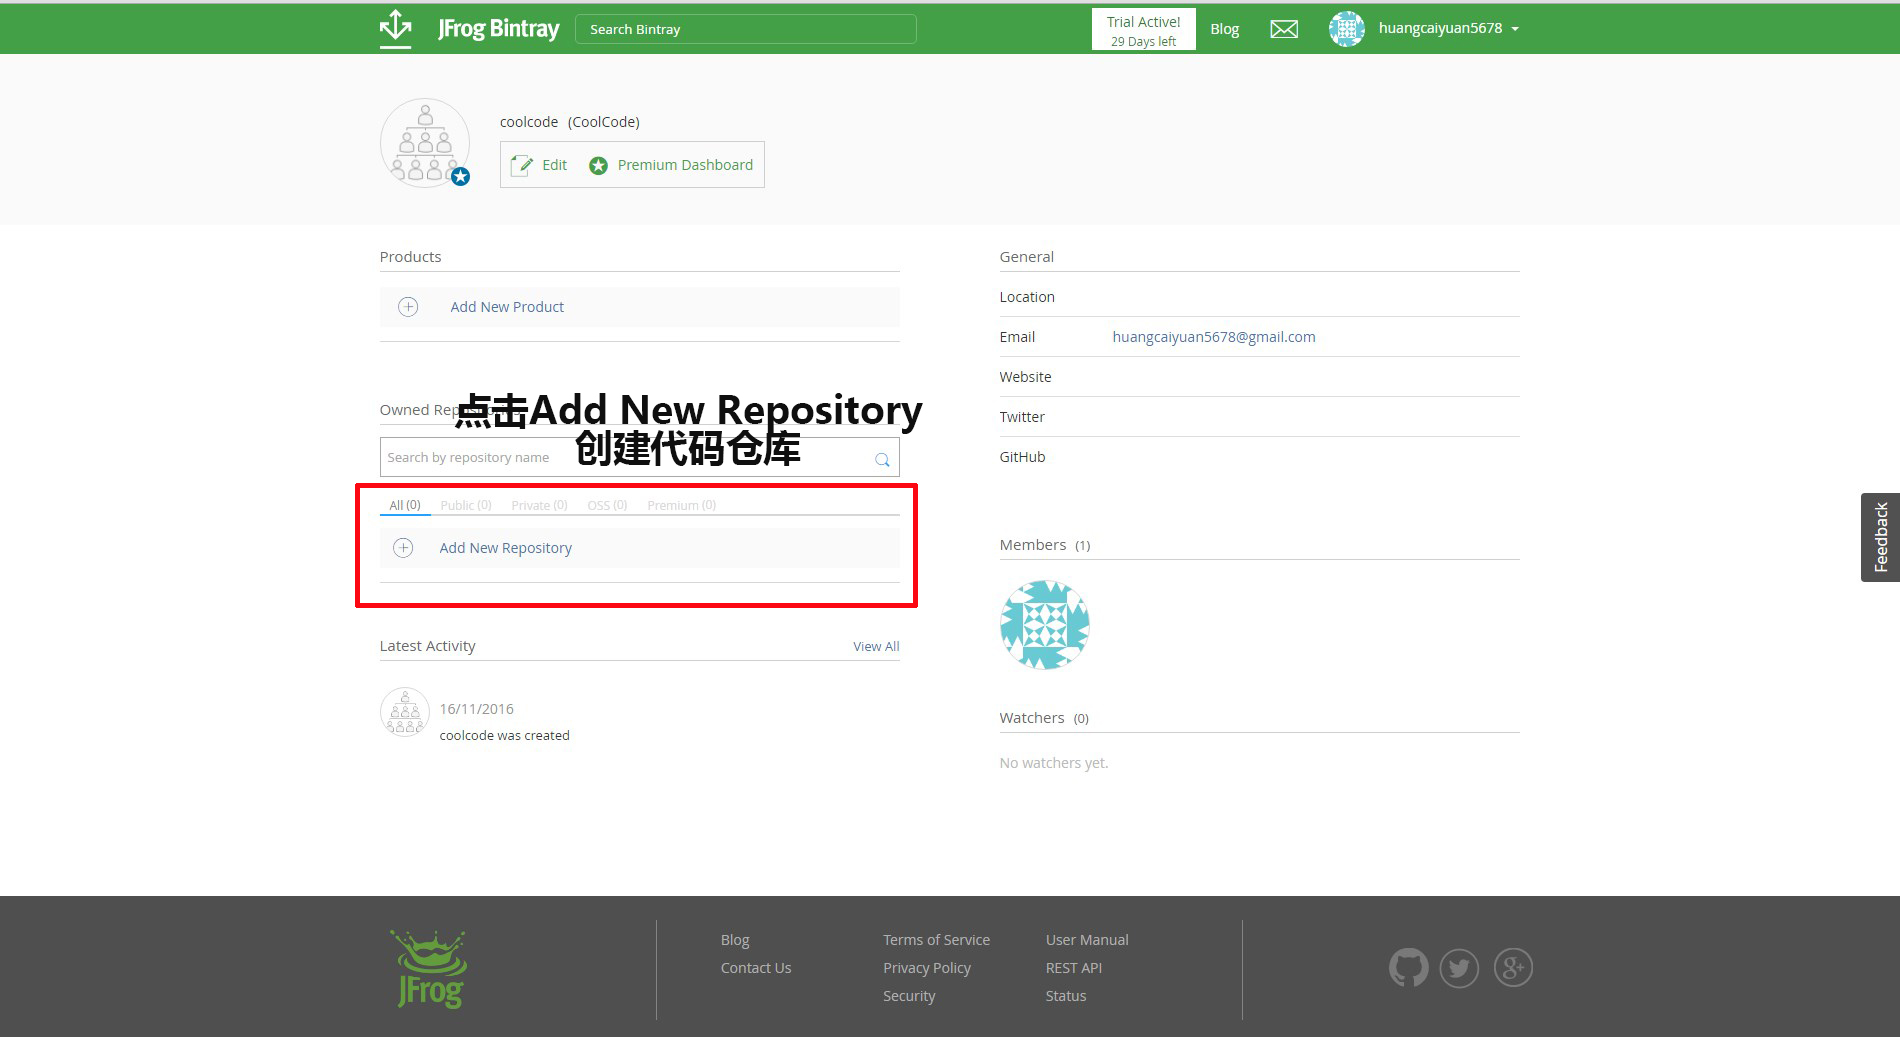Select the Public (0) repositories tab
The image size is (1900, 1037).
click(x=466, y=505)
